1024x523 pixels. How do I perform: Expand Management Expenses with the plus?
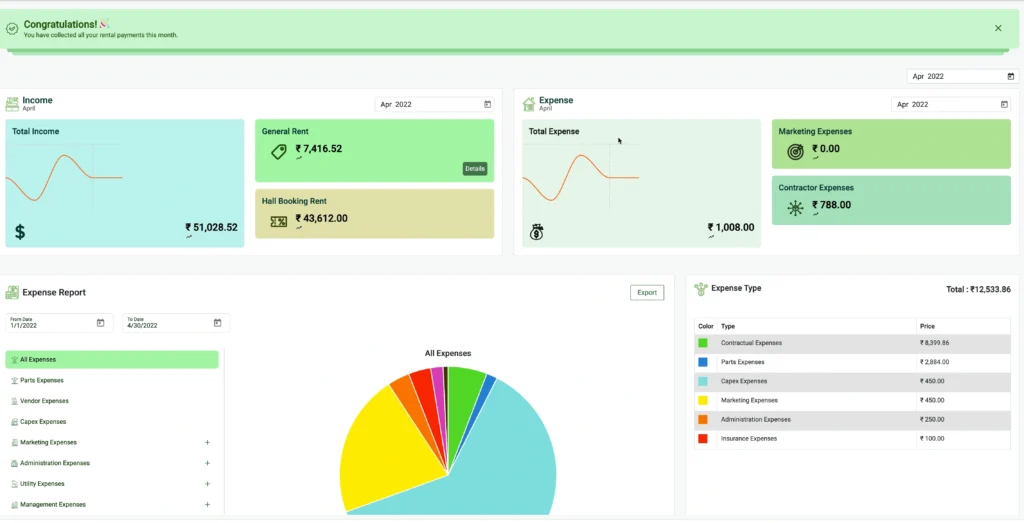coord(207,505)
